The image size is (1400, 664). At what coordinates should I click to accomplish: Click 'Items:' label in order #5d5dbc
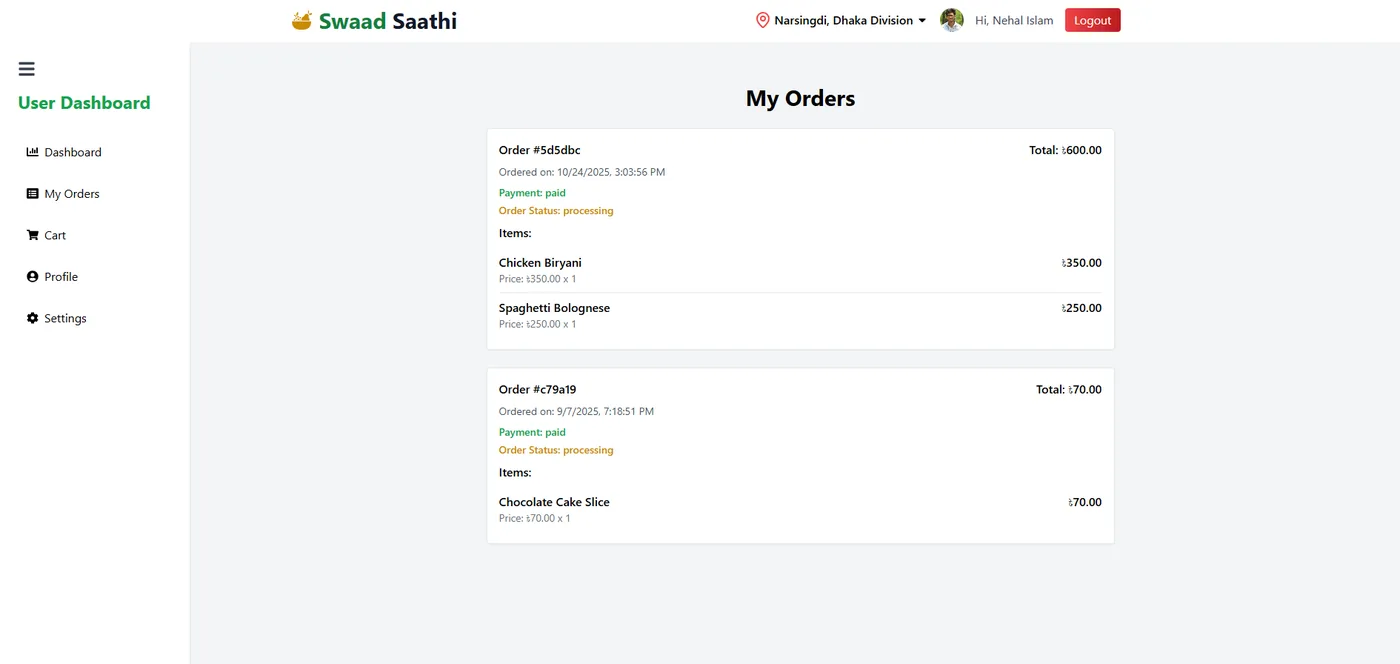click(515, 233)
